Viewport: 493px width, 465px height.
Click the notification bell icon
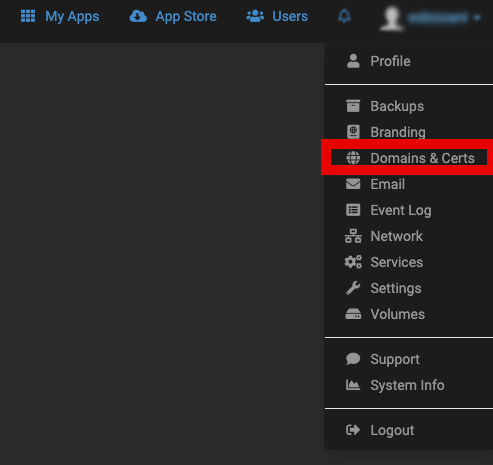(x=344, y=16)
